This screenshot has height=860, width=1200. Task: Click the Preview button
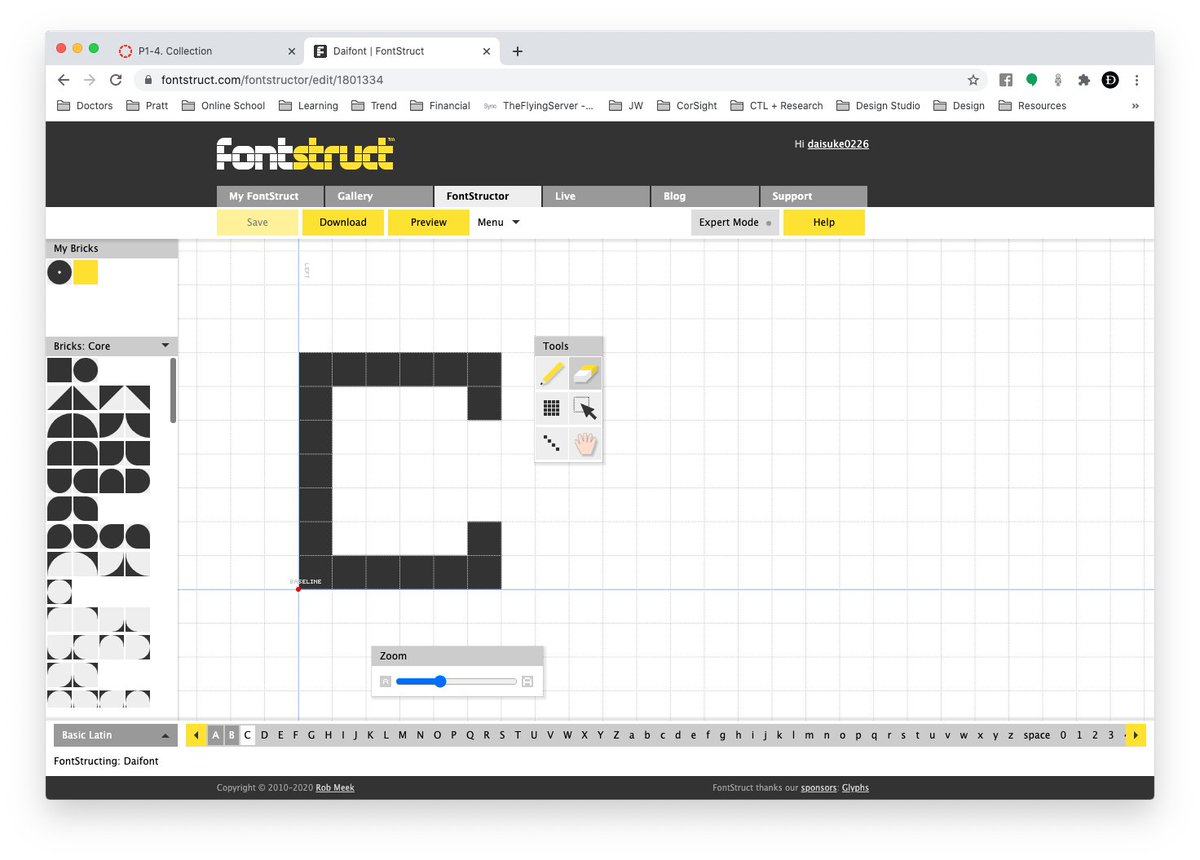[x=428, y=222]
